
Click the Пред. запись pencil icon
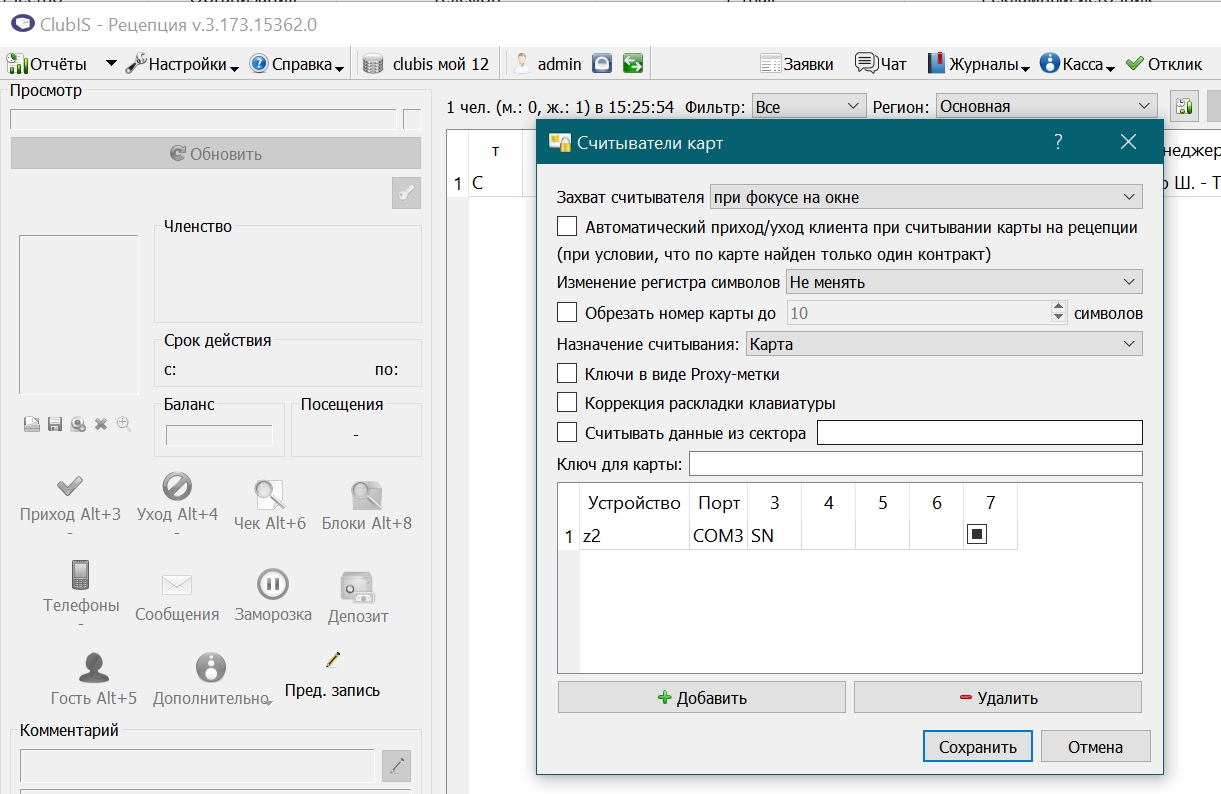[333, 660]
